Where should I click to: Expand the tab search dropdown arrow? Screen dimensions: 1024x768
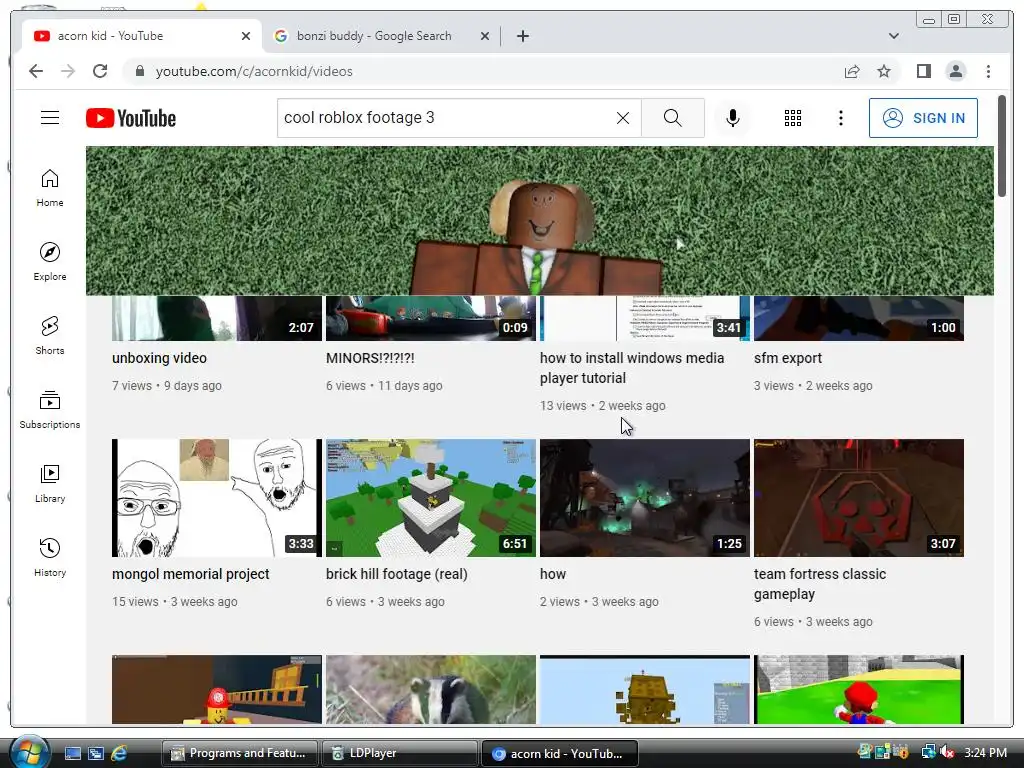click(893, 36)
